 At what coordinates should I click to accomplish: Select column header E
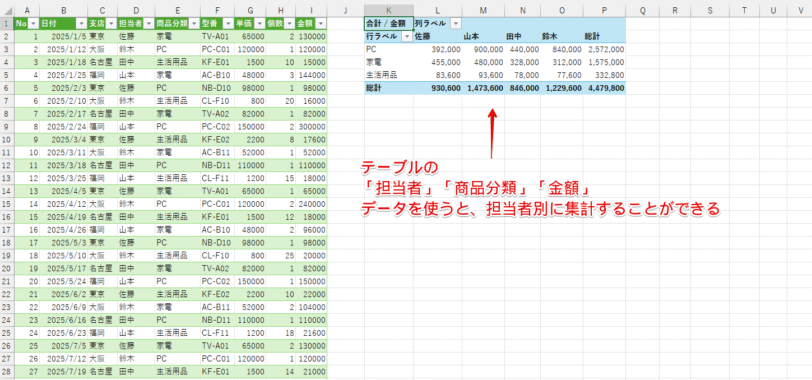pos(177,11)
